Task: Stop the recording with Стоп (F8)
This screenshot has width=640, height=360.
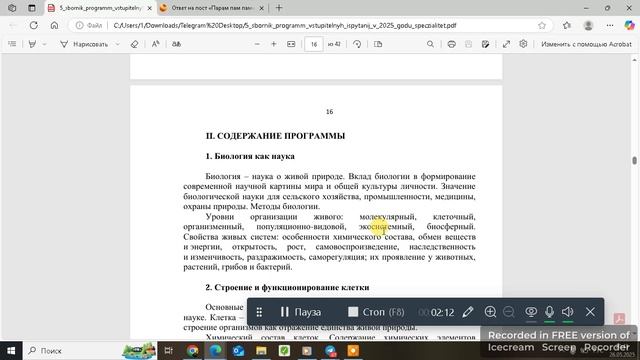Action: click(376, 312)
